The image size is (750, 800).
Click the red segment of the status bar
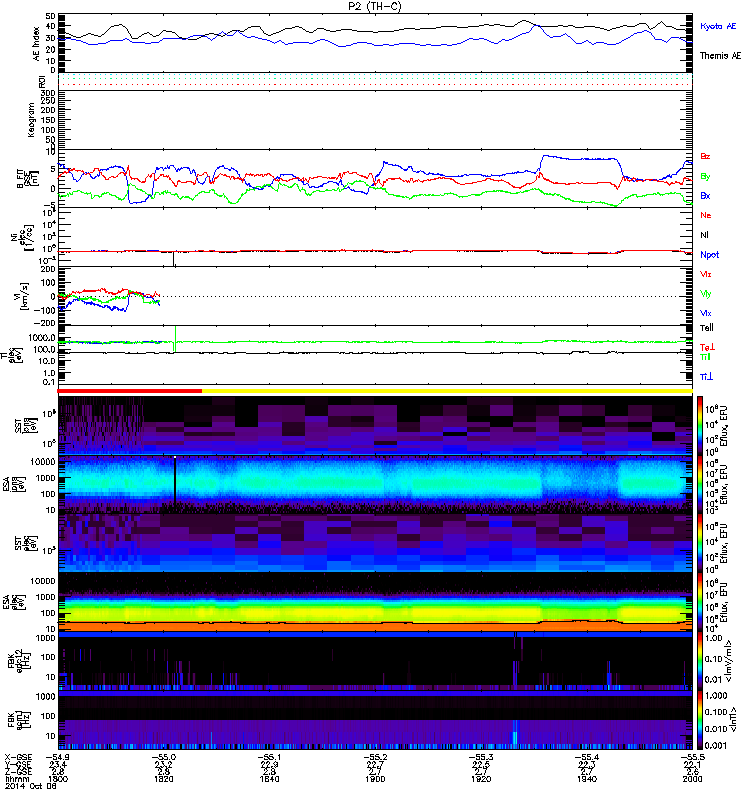[x=130, y=391]
